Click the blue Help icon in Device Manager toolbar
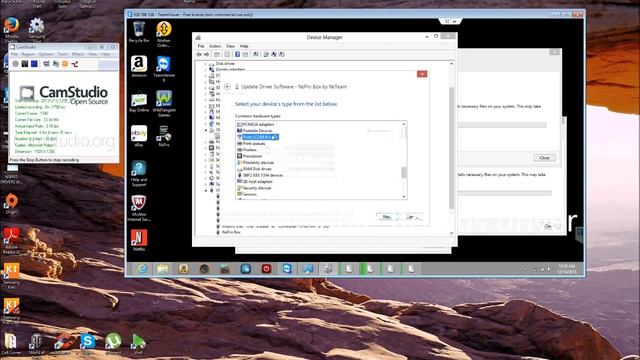 click(237, 54)
